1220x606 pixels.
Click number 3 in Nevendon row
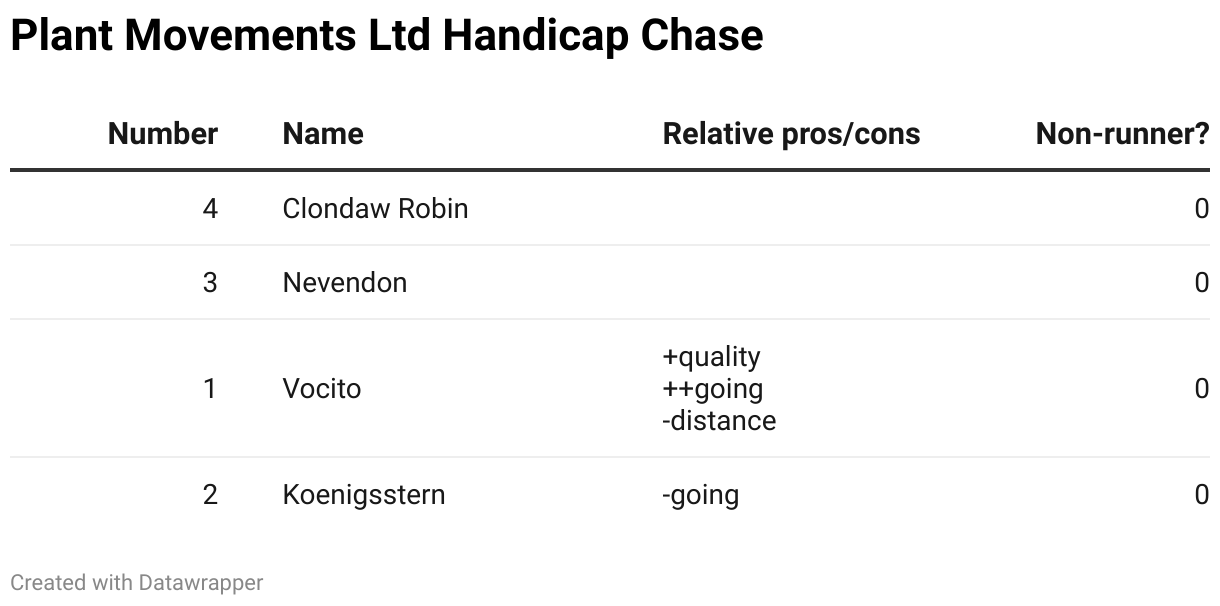click(210, 282)
